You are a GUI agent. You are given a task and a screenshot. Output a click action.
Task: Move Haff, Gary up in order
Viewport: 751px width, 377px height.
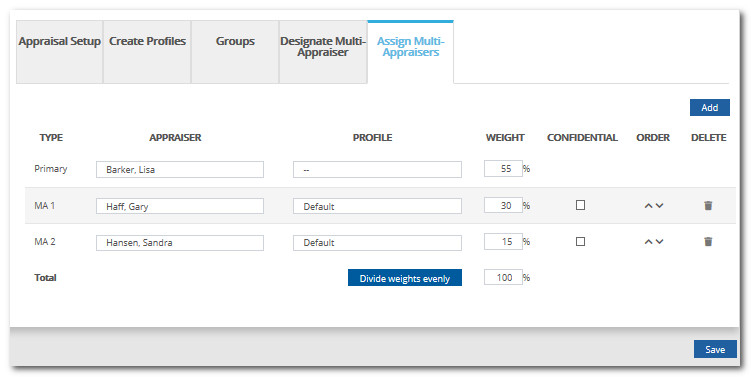[648, 206]
